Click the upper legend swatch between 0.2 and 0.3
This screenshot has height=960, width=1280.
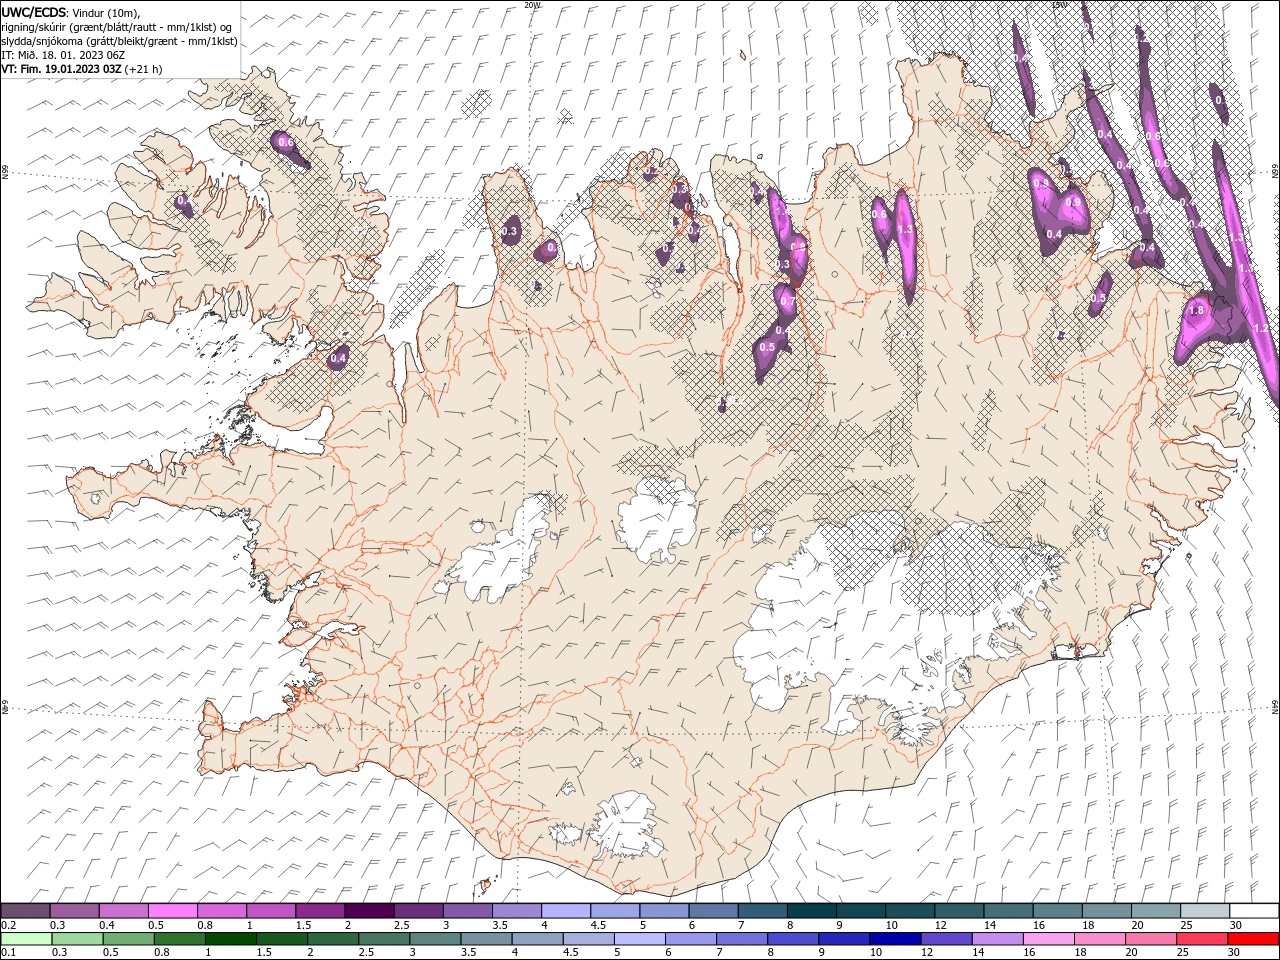pyautogui.click(x=25, y=911)
